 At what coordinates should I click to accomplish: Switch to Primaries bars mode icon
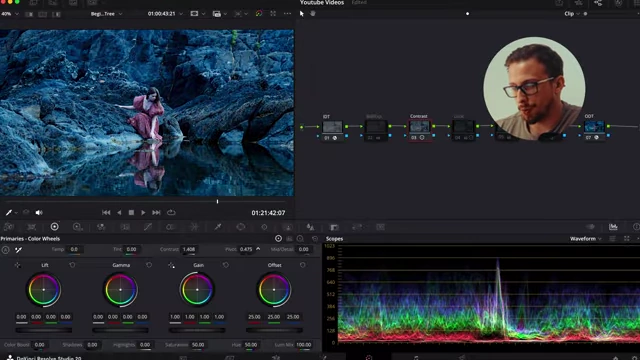(x=289, y=239)
